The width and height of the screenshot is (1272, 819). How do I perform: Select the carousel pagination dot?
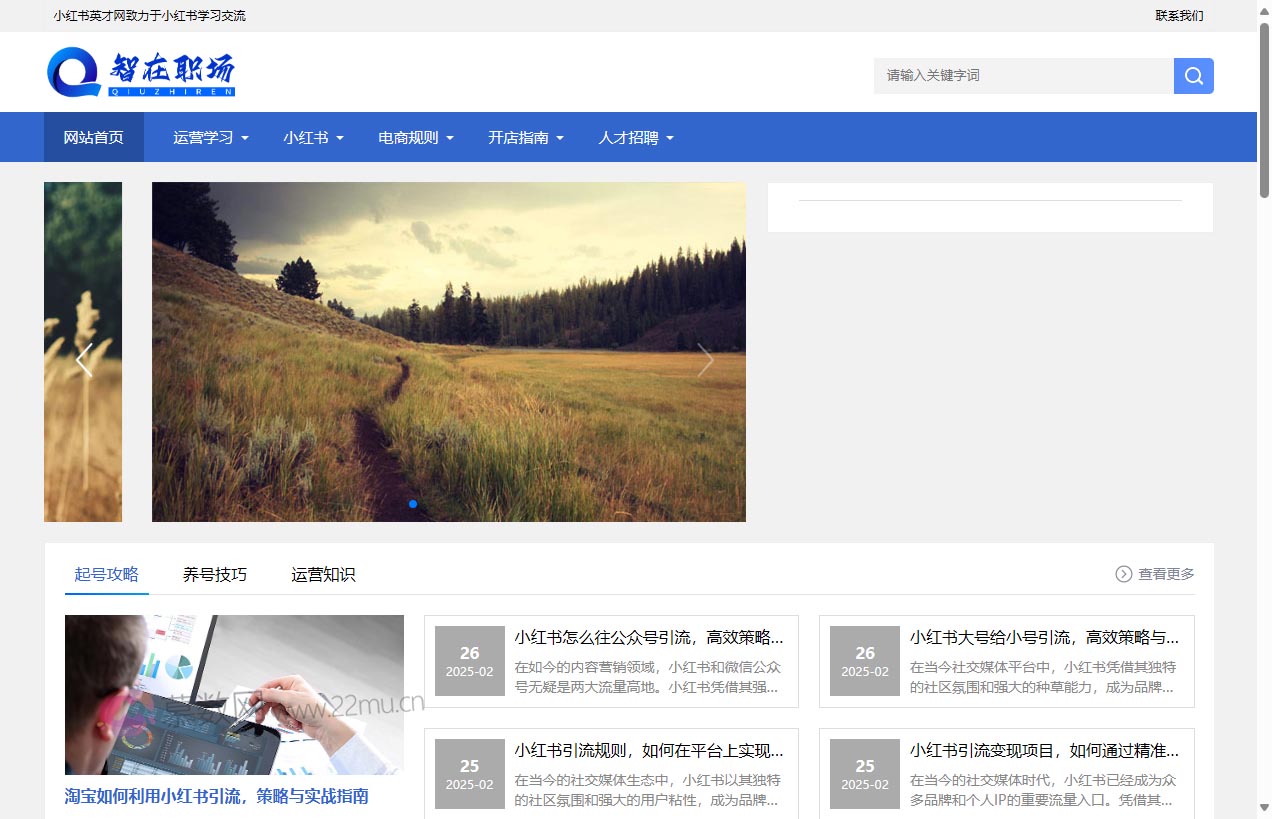point(413,504)
